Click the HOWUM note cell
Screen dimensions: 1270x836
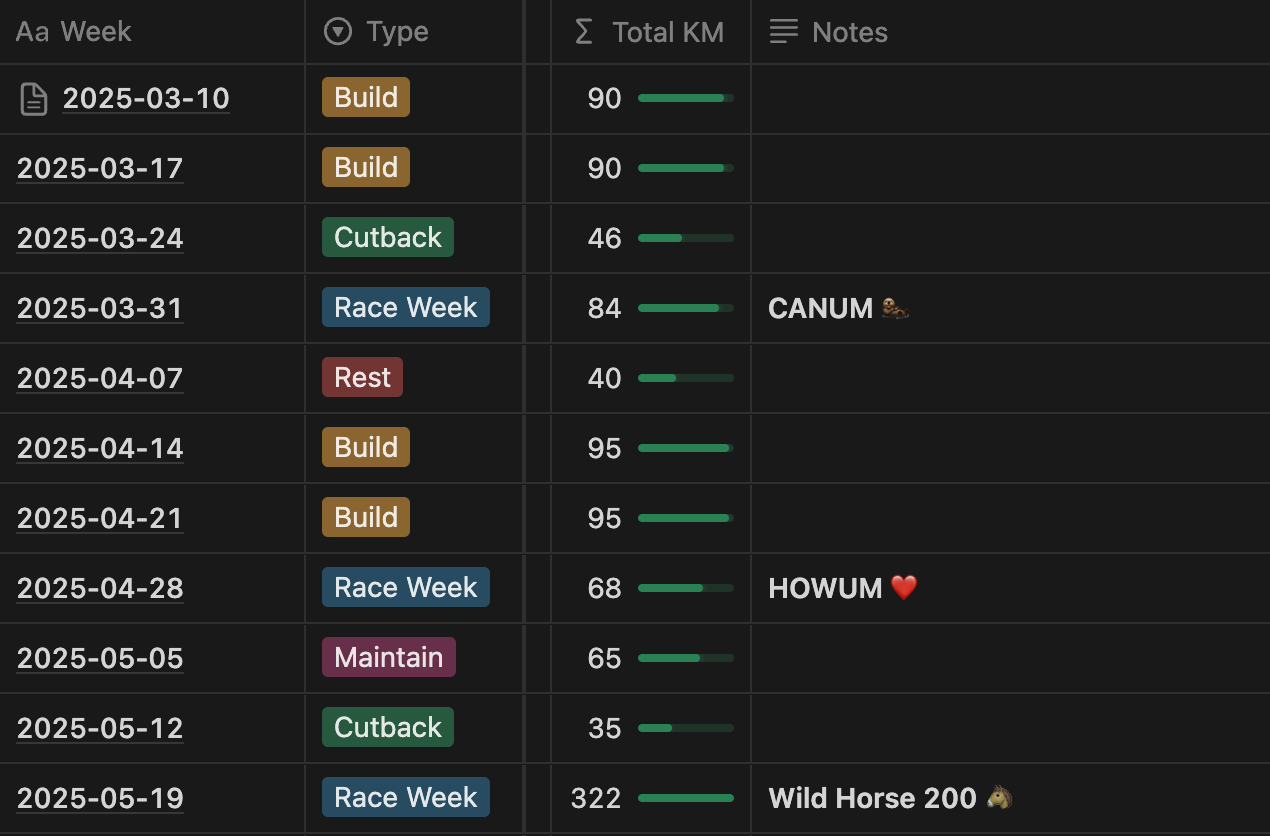[x=1010, y=588]
